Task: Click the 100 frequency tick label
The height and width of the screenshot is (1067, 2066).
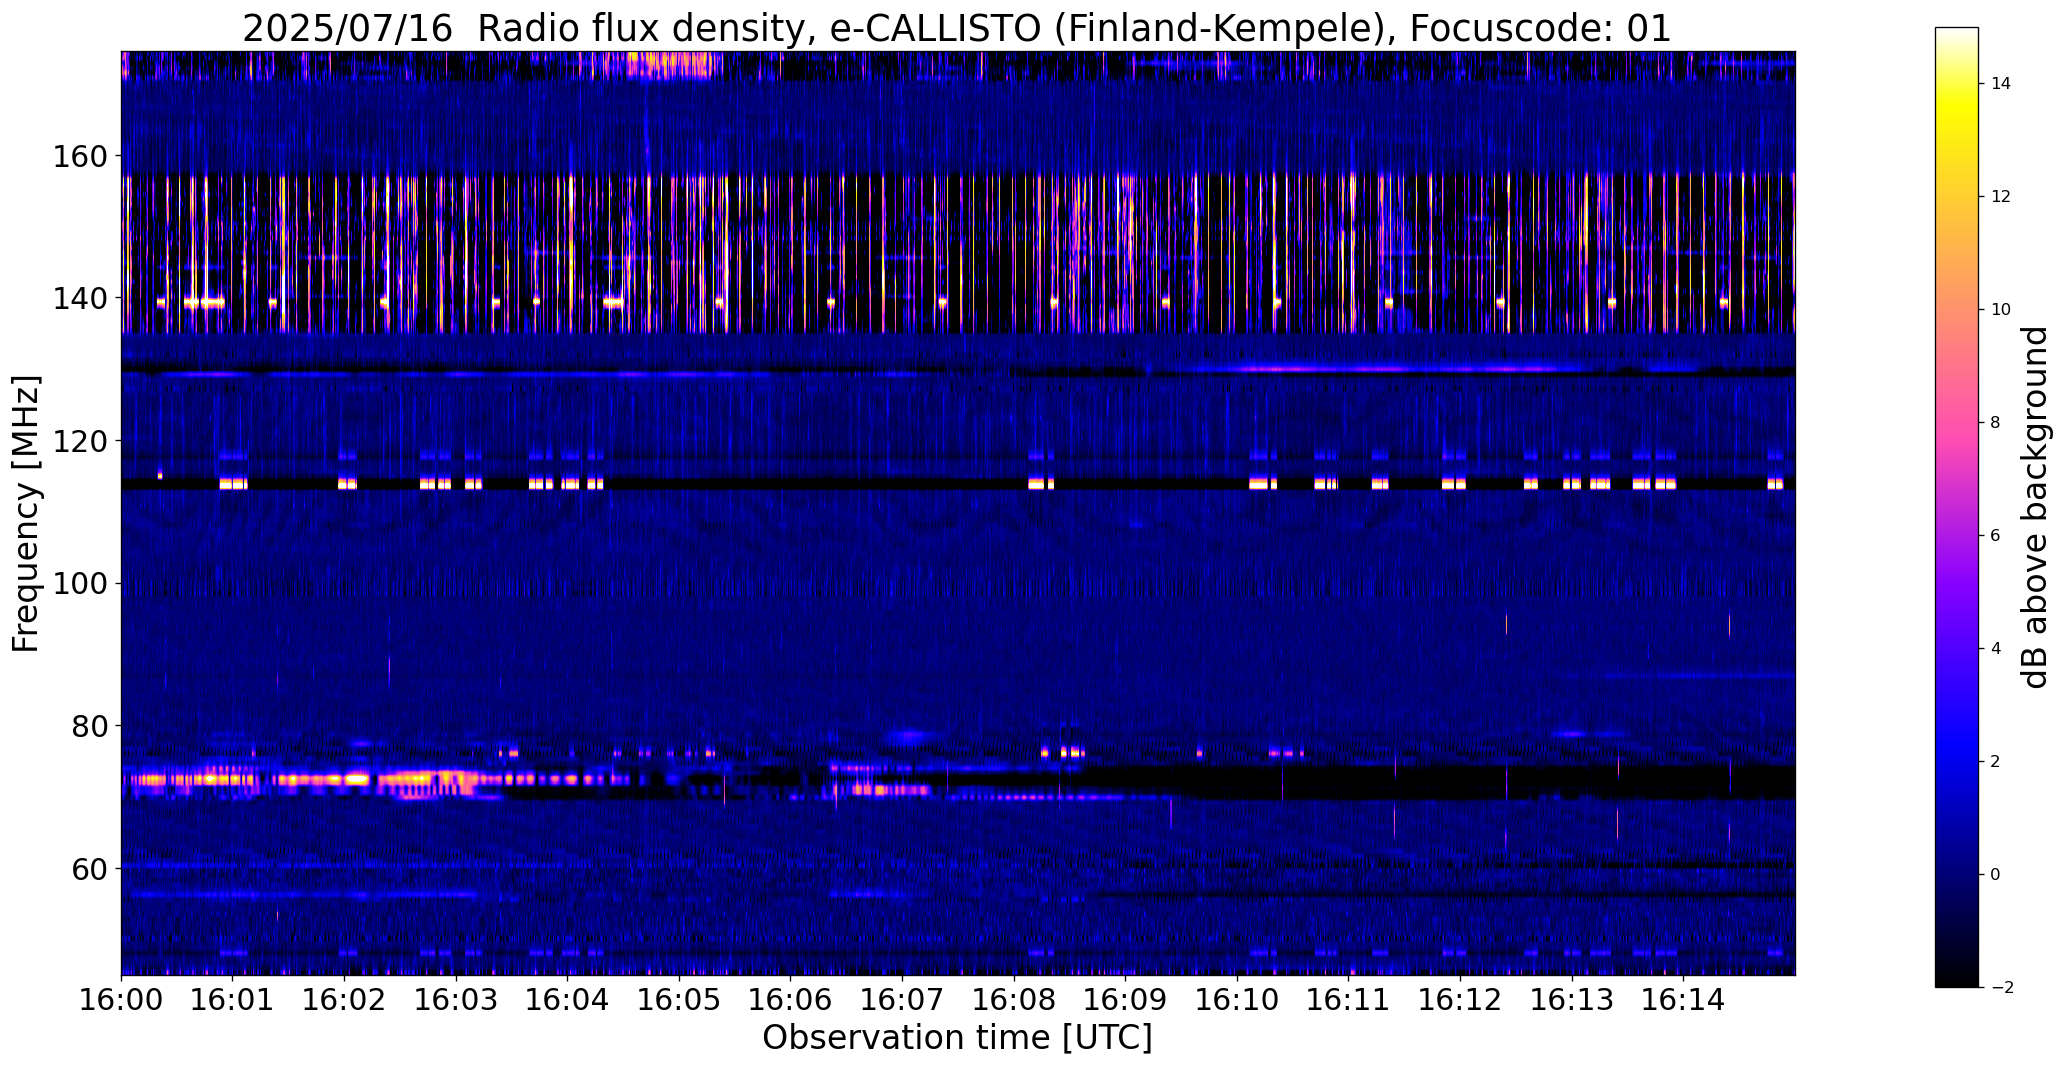Action: [x=79, y=584]
